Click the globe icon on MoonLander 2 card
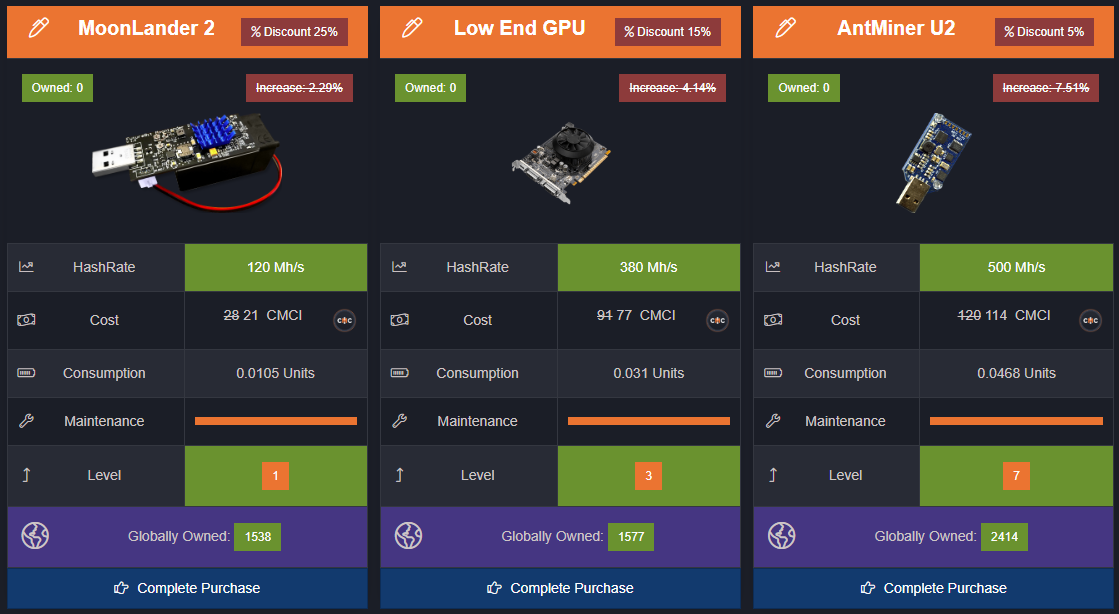 35,535
